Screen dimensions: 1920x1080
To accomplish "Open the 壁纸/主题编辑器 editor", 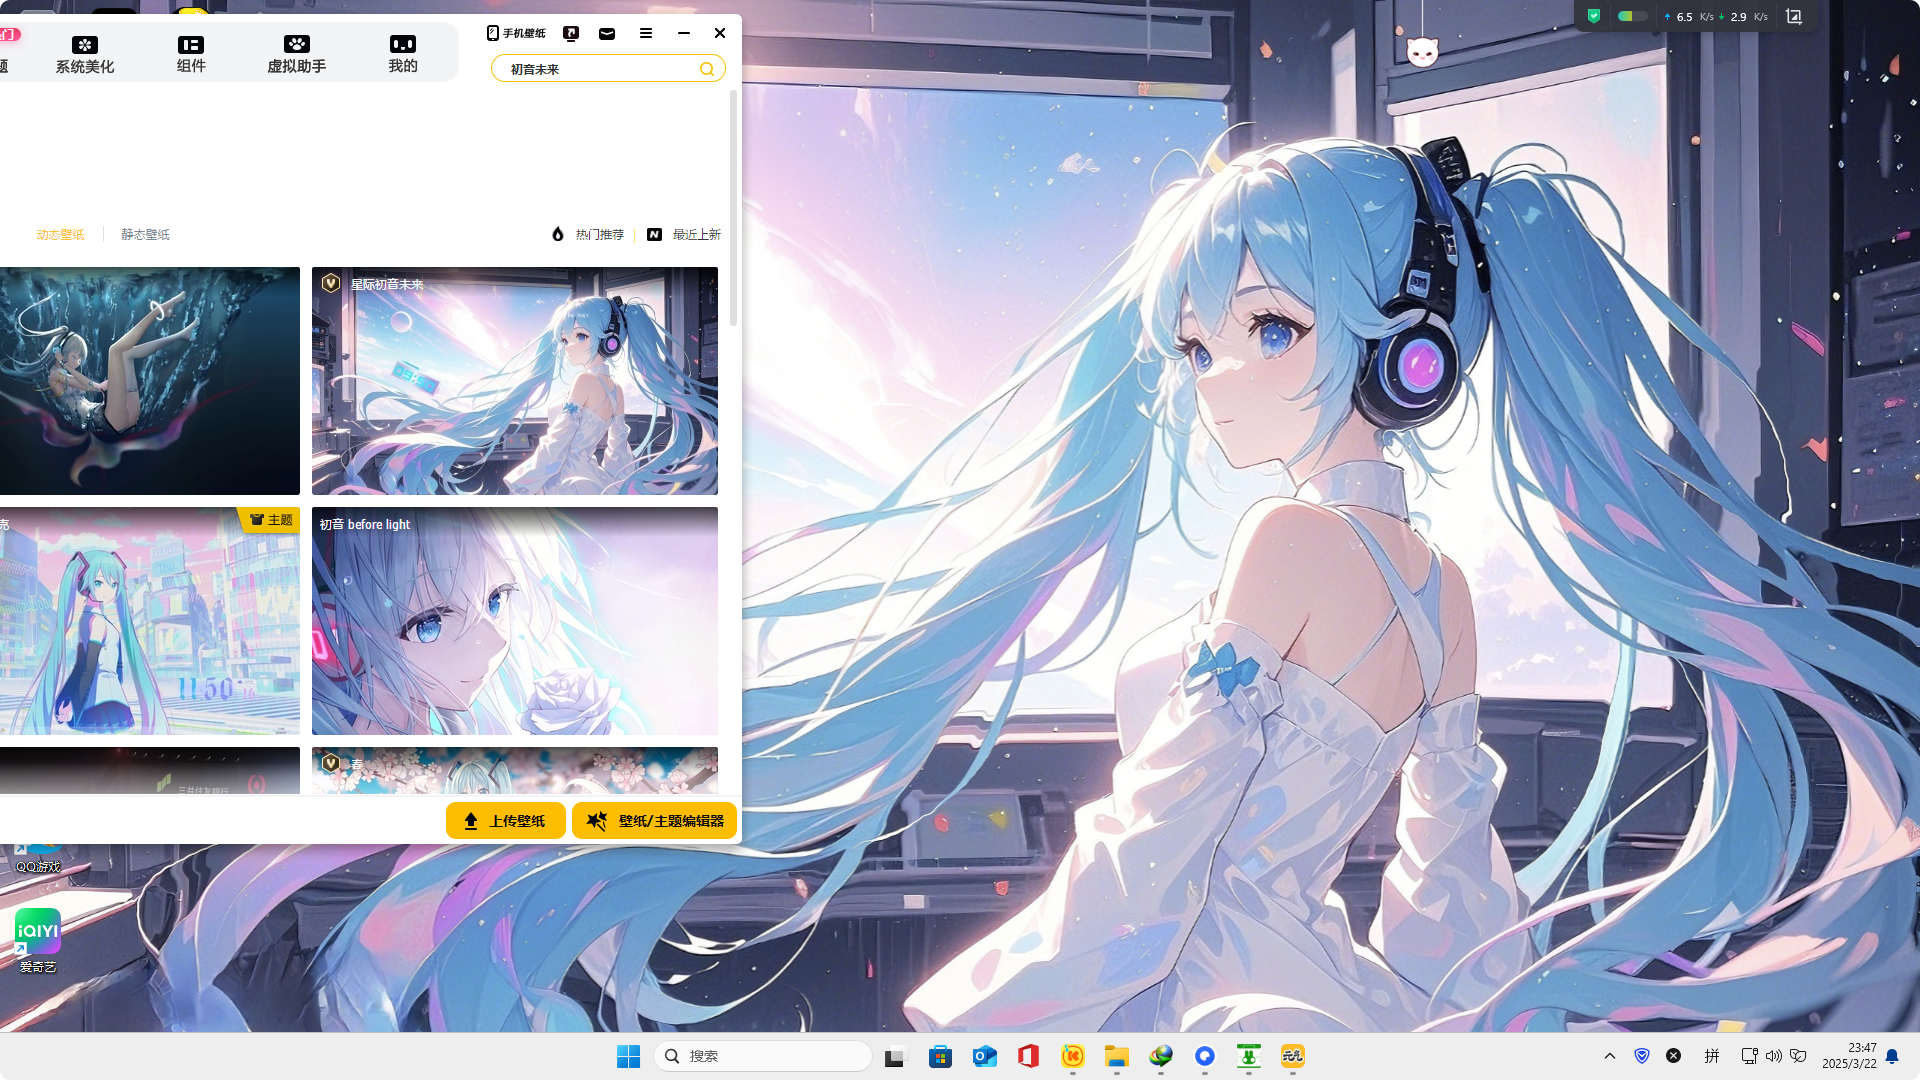I will tap(654, 821).
